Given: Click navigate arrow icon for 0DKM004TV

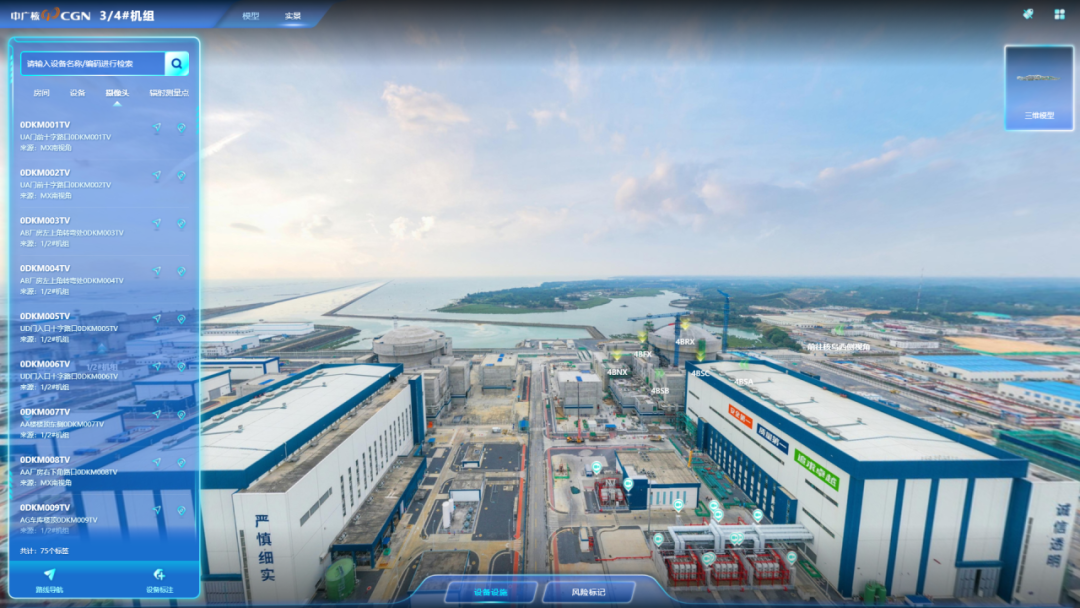Looking at the screenshot, I should [157, 271].
